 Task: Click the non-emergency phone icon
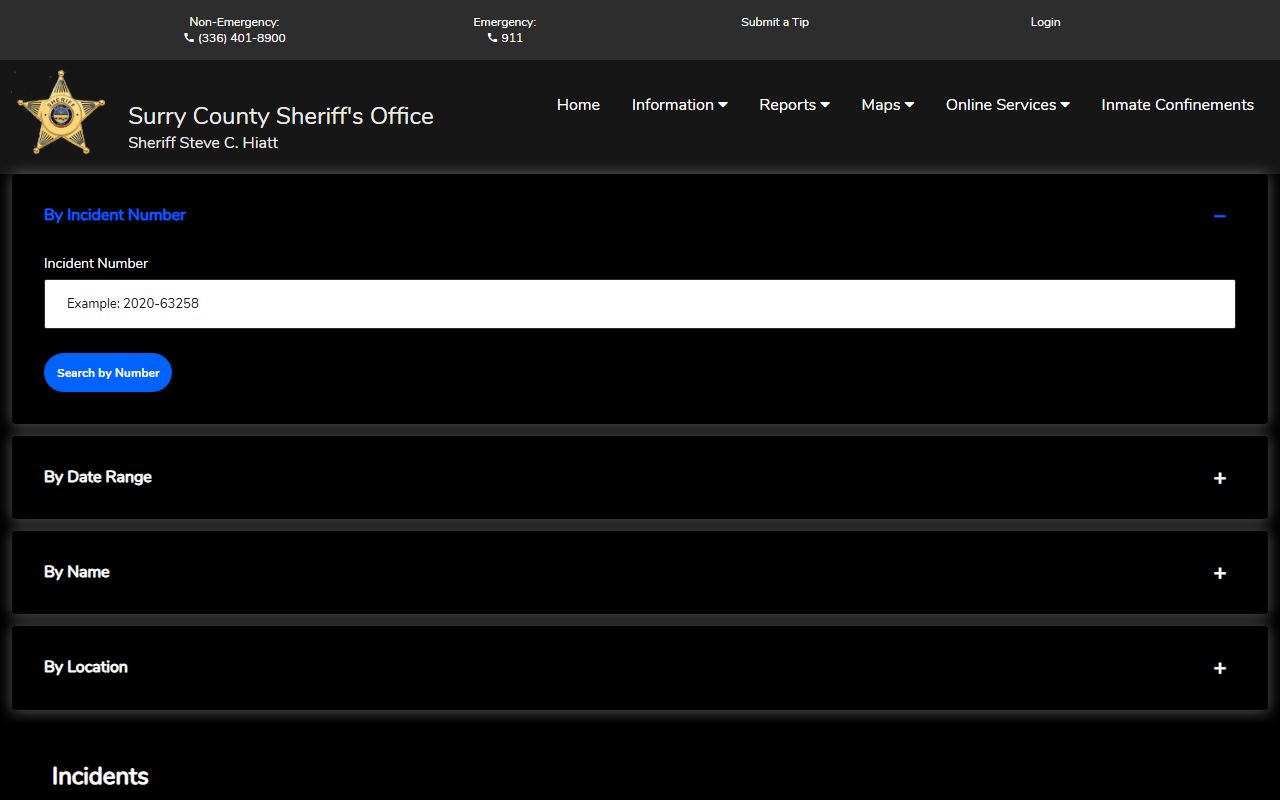(x=189, y=38)
